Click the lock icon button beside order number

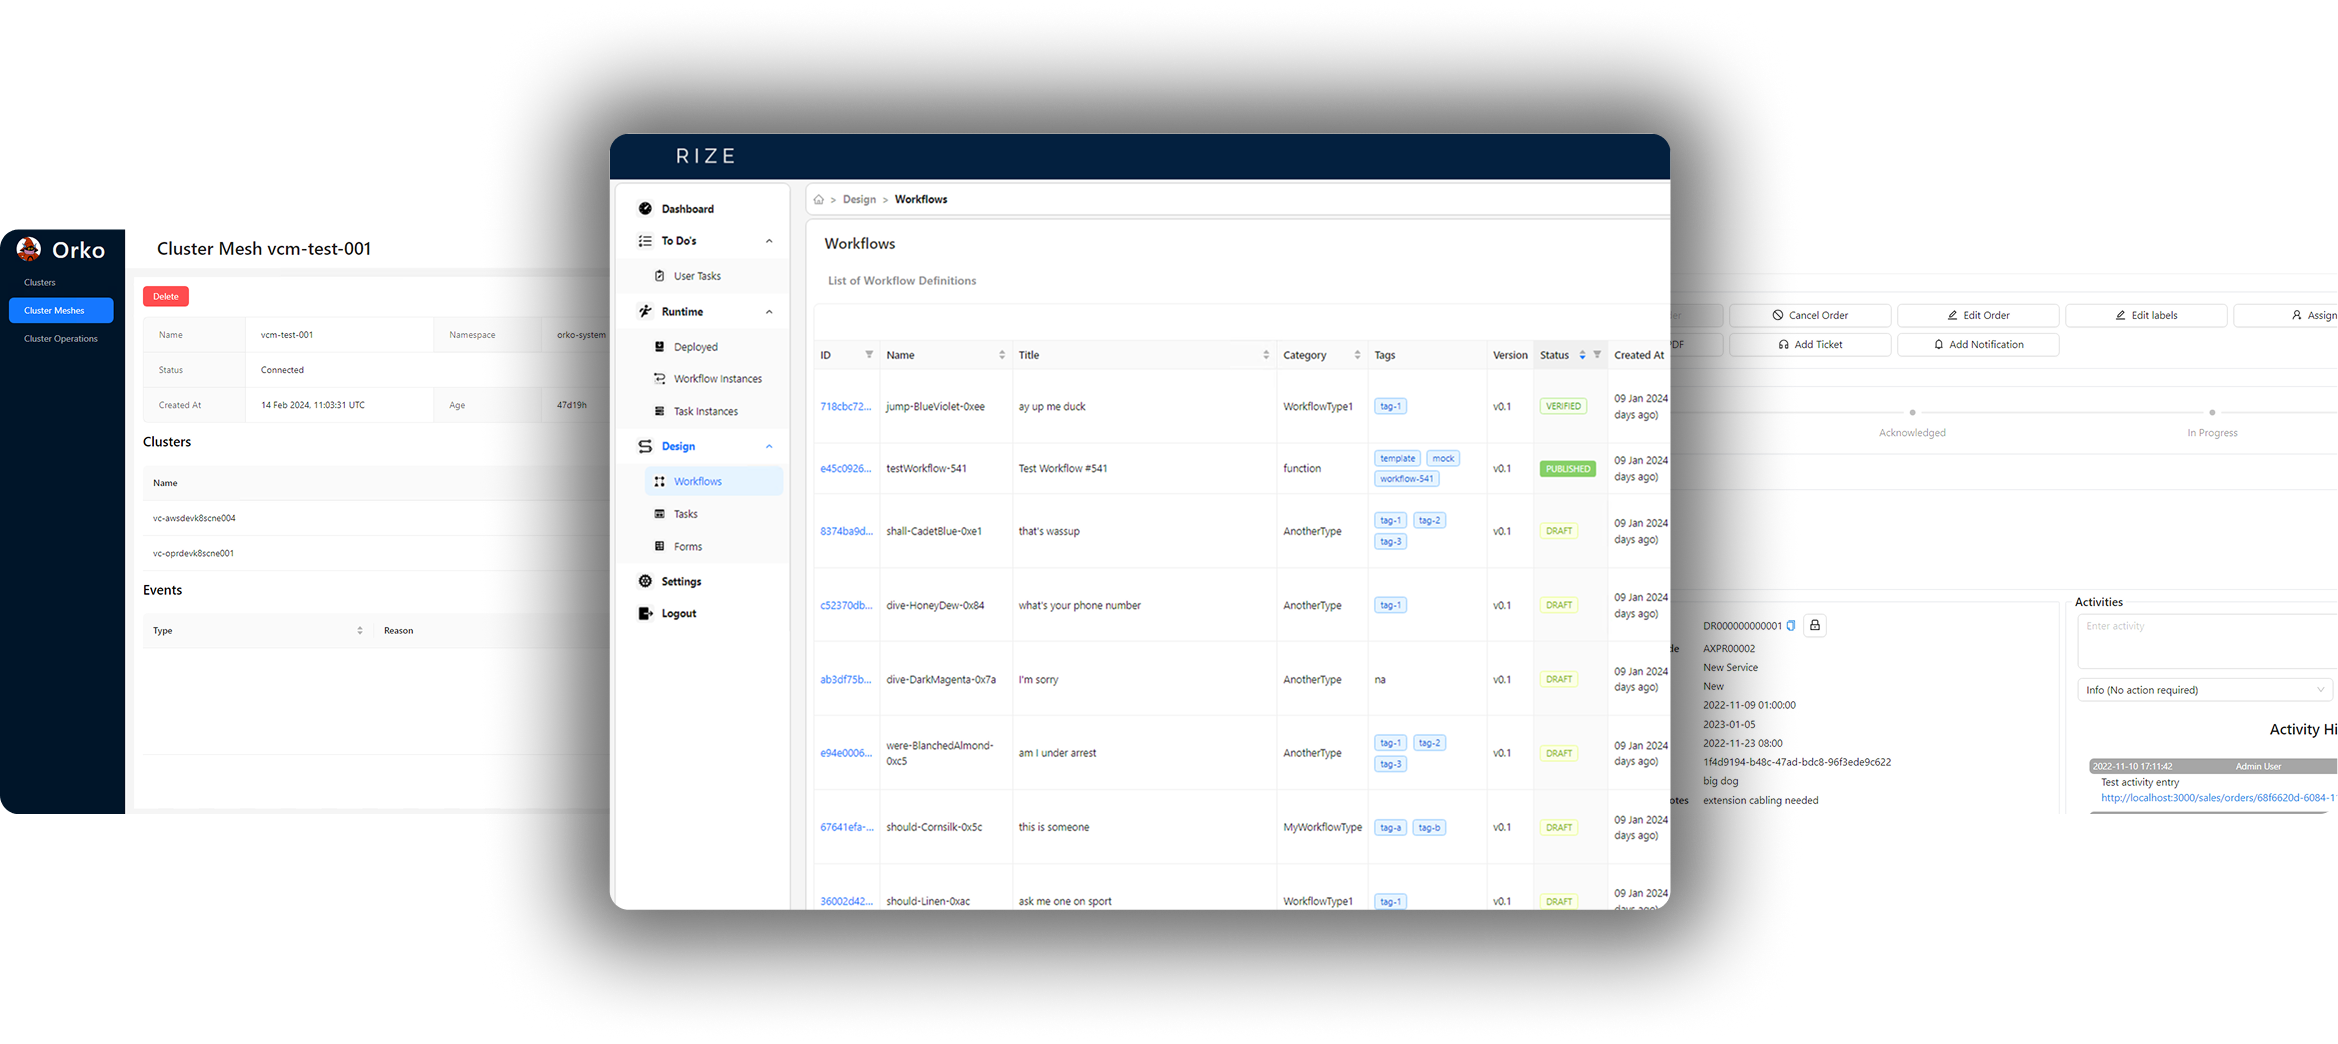[1815, 626]
